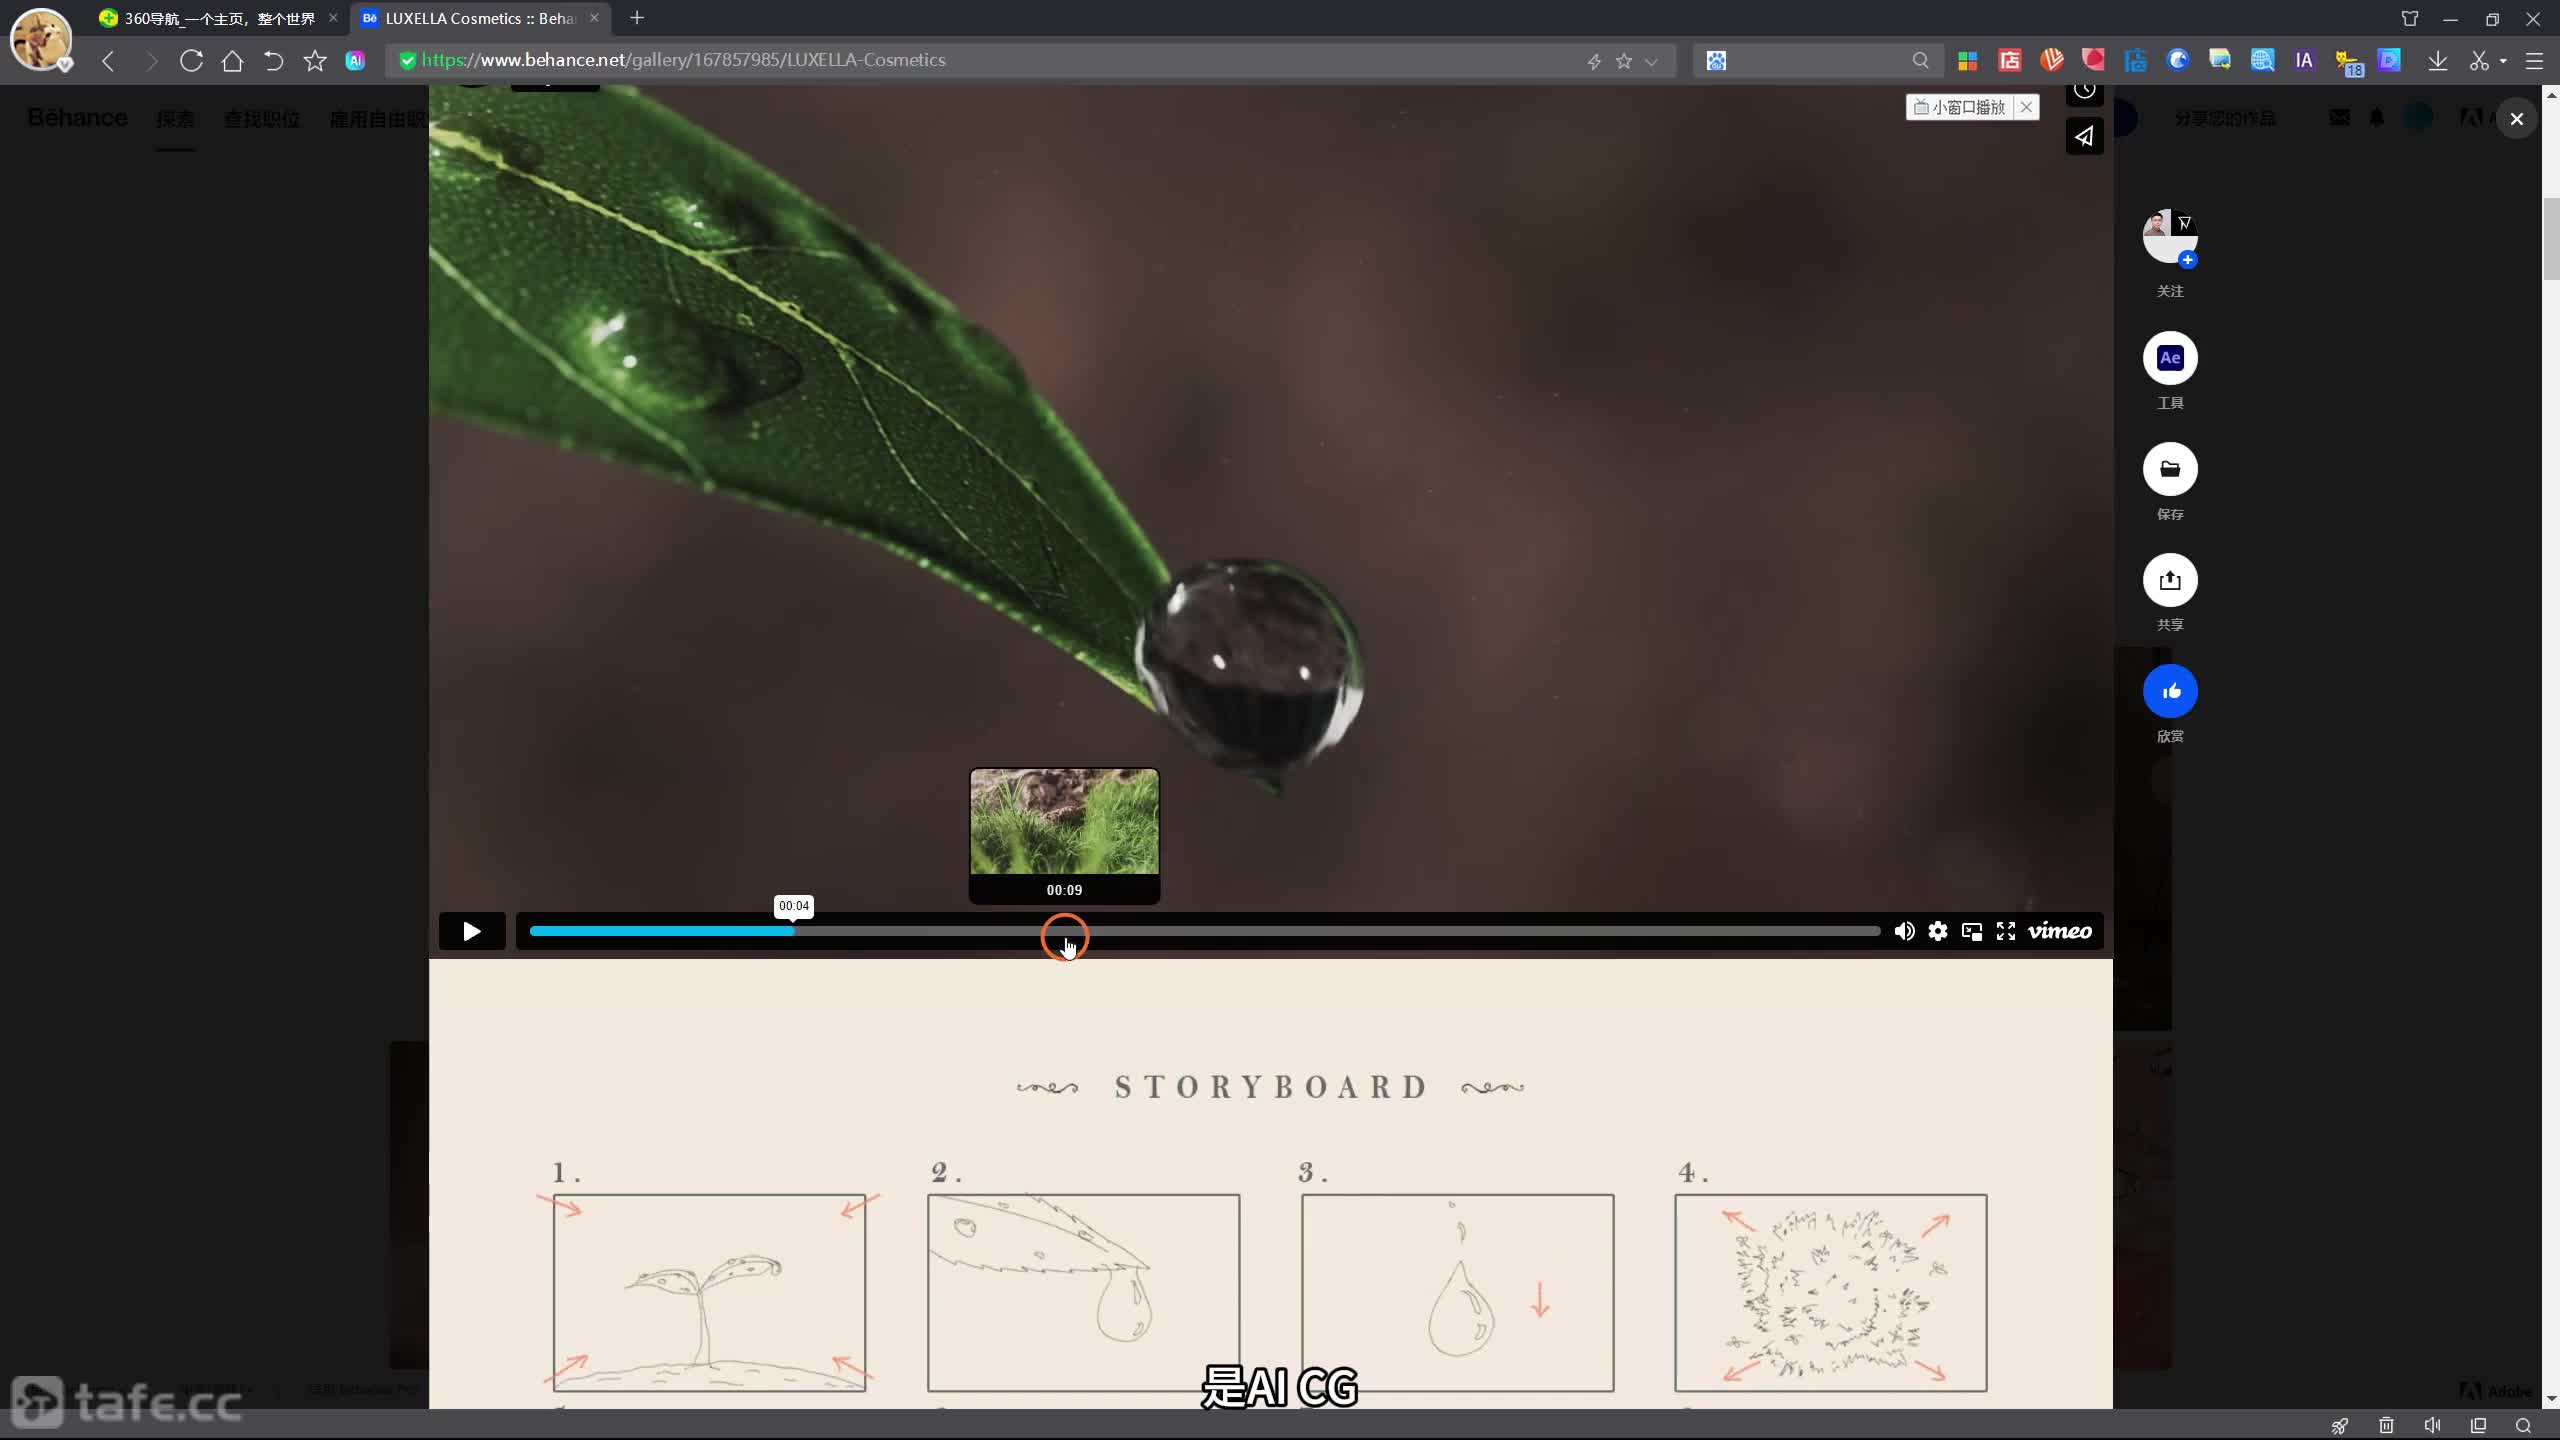
Task: Dismiss the 小窗口播放 popup
Action: (2026, 107)
